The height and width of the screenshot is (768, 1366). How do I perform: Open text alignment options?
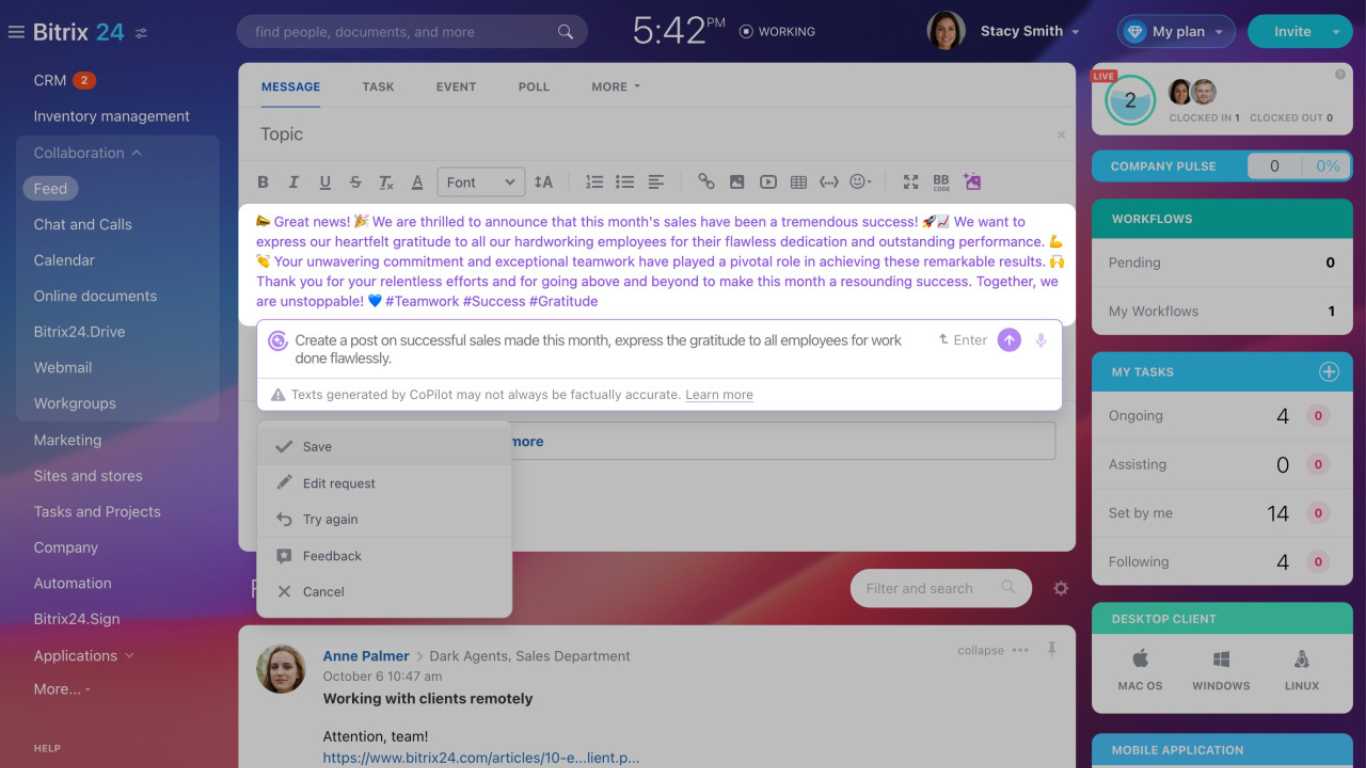pos(656,182)
